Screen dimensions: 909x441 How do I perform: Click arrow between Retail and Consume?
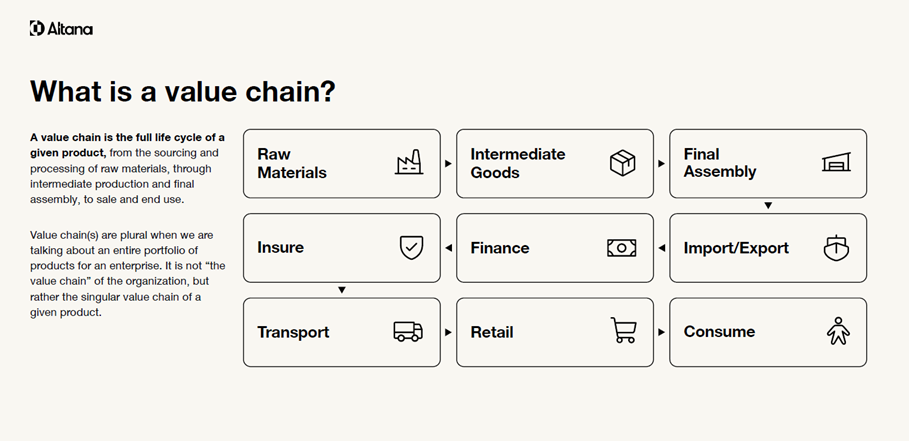coord(661,332)
